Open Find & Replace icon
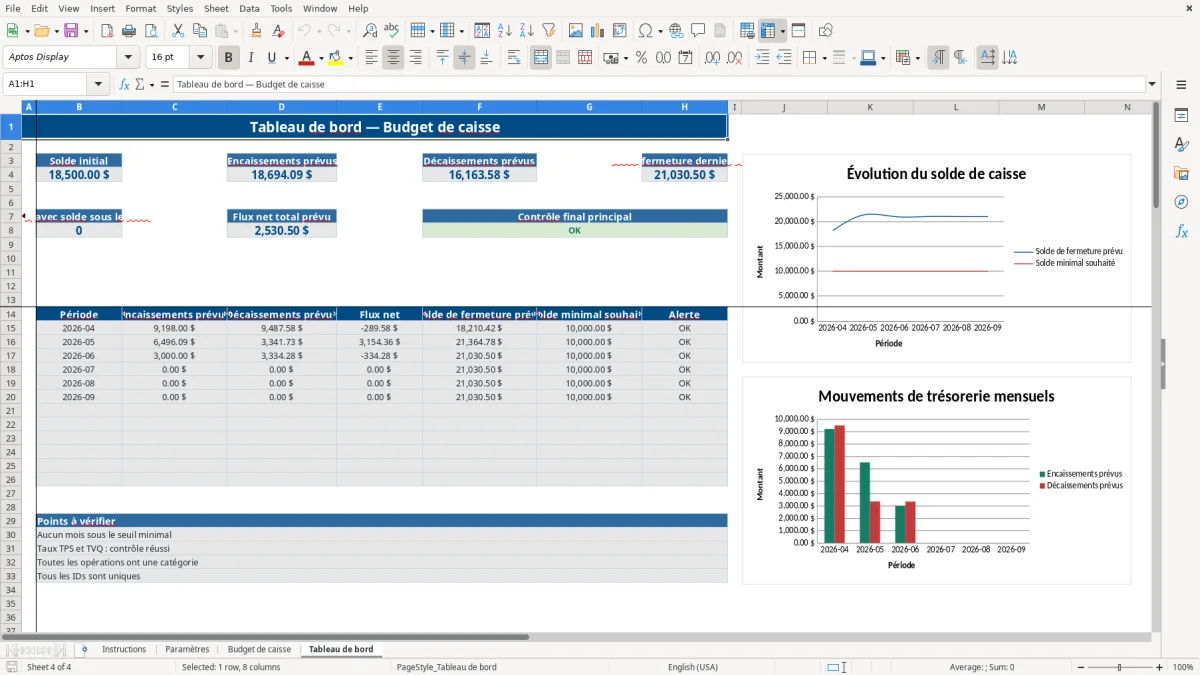Screen dimensions: 1200x675 [370, 31]
